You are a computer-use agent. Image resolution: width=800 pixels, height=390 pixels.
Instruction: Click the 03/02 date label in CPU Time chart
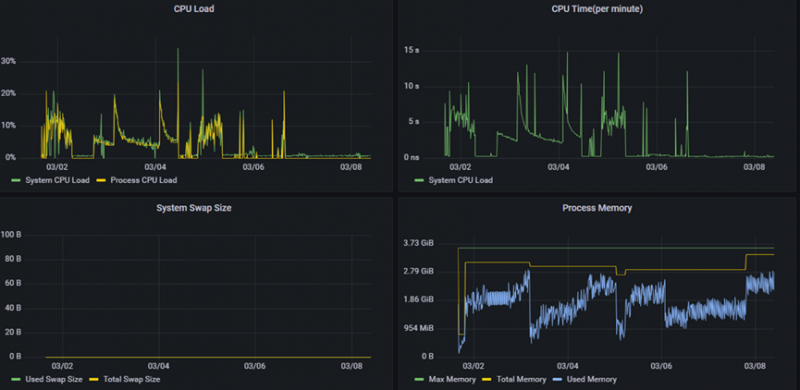point(460,166)
